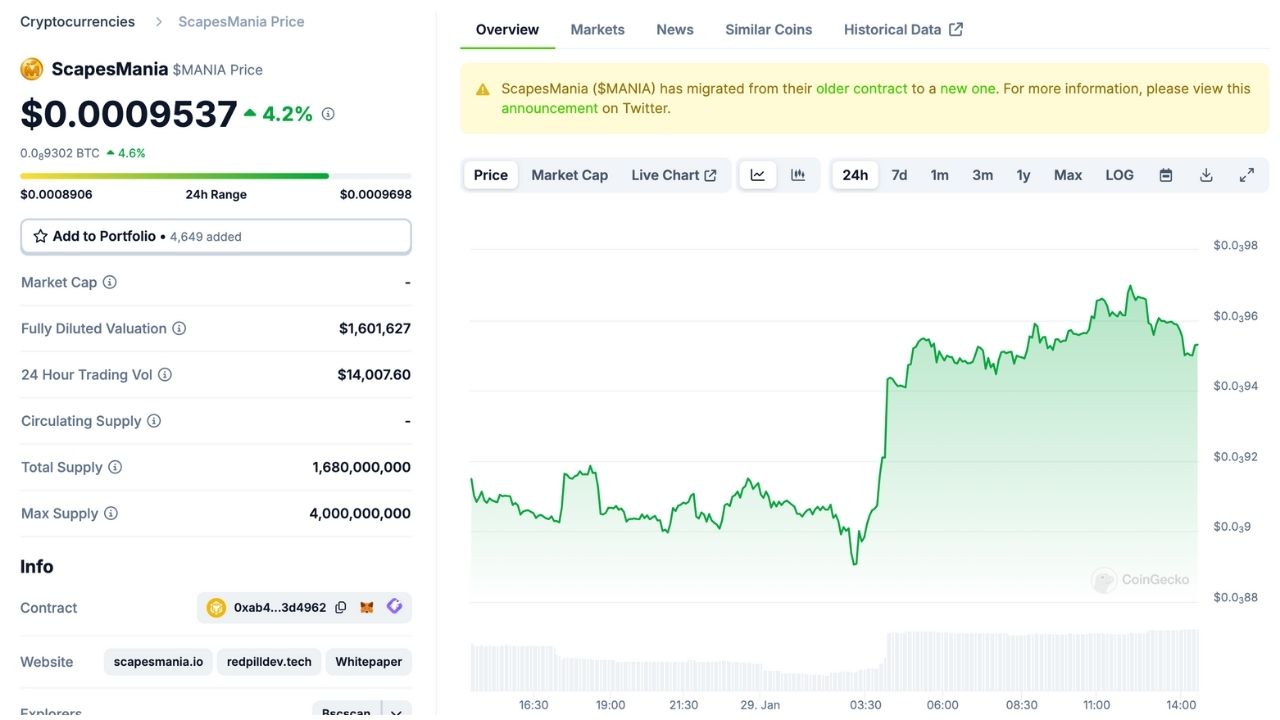1280x720 pixels.
Task: Select the Max time range
Action: pos(1067,175)
